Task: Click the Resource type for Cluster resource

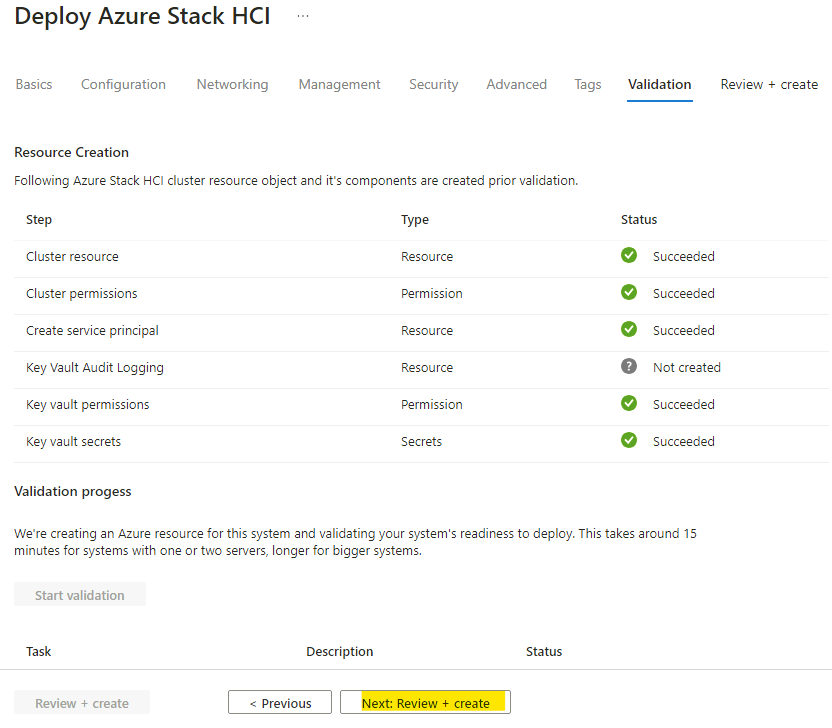Action: (x=427, y=257)
